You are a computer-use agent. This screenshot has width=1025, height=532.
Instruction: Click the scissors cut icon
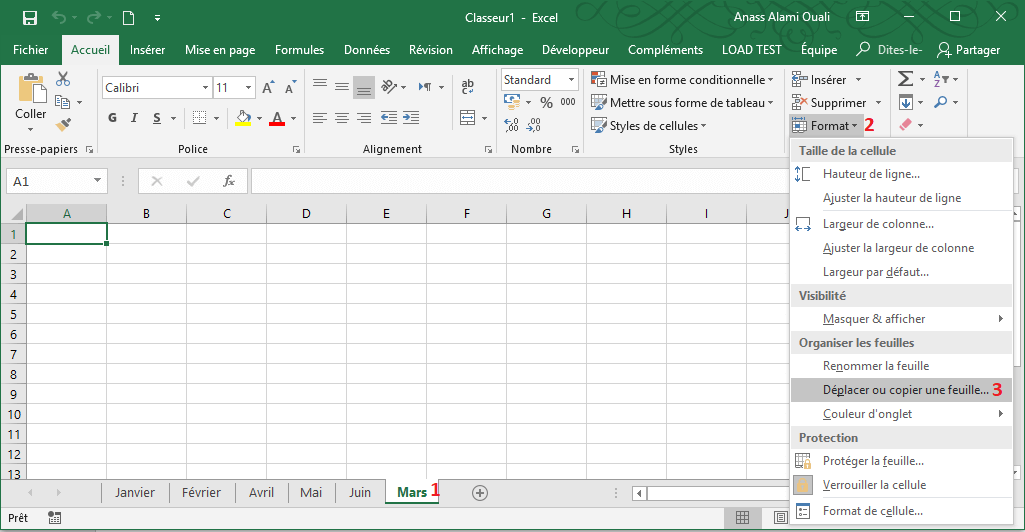click(x=63, y=79)
